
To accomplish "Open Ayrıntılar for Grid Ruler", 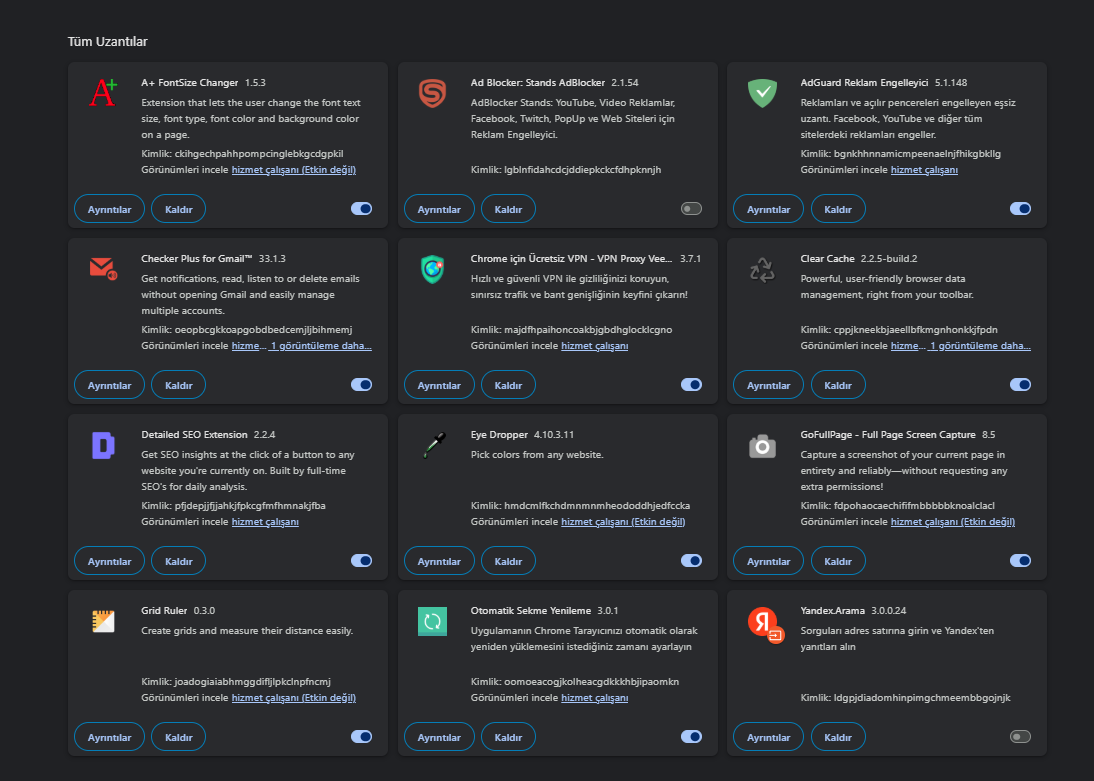I will click(x=110, y=736).
